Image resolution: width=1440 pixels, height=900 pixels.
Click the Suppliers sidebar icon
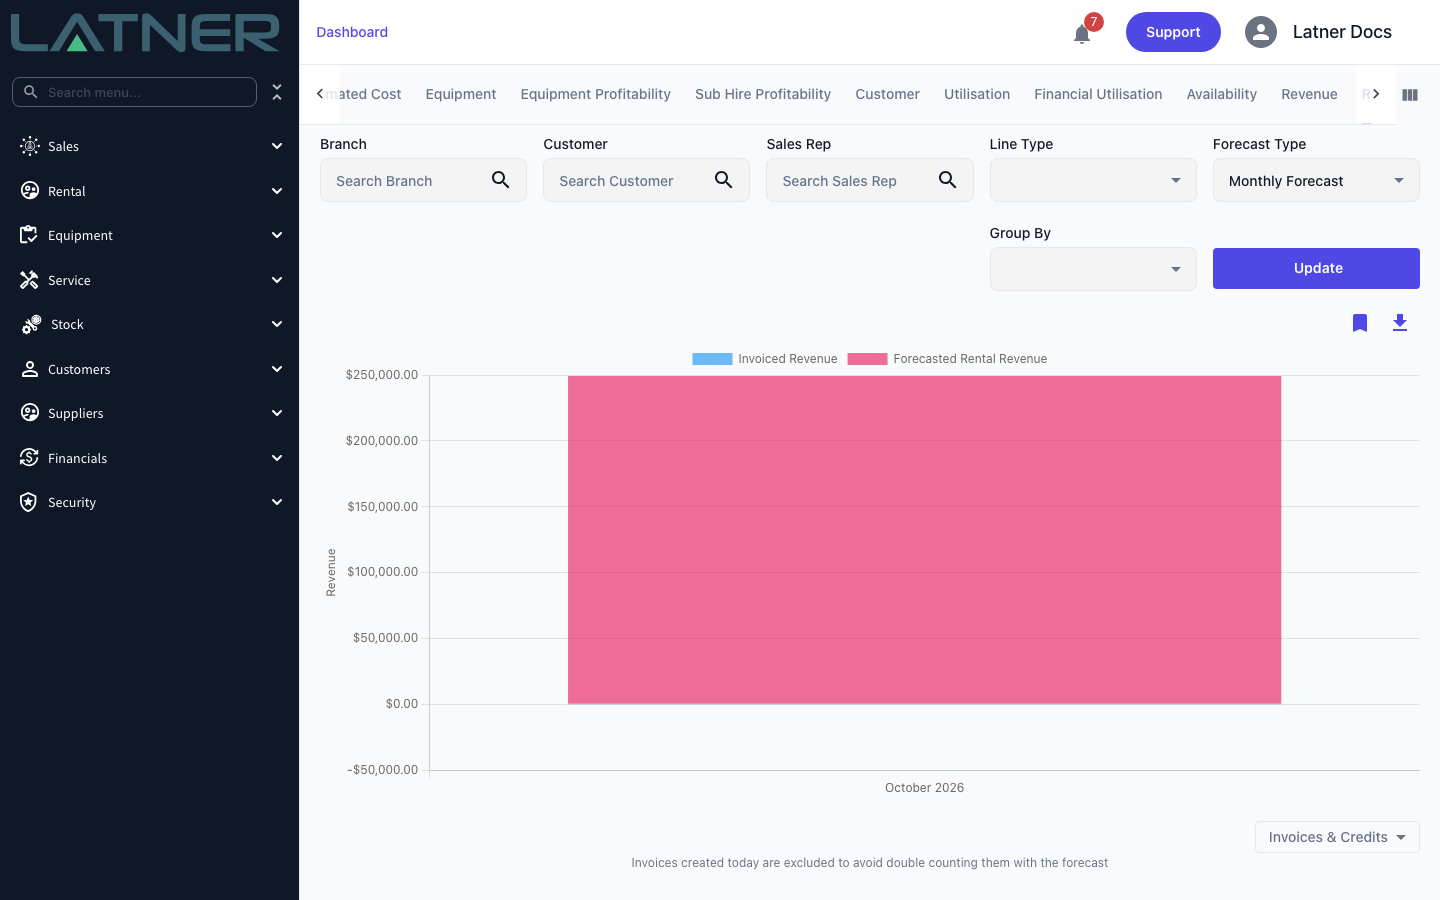point(30,413)
